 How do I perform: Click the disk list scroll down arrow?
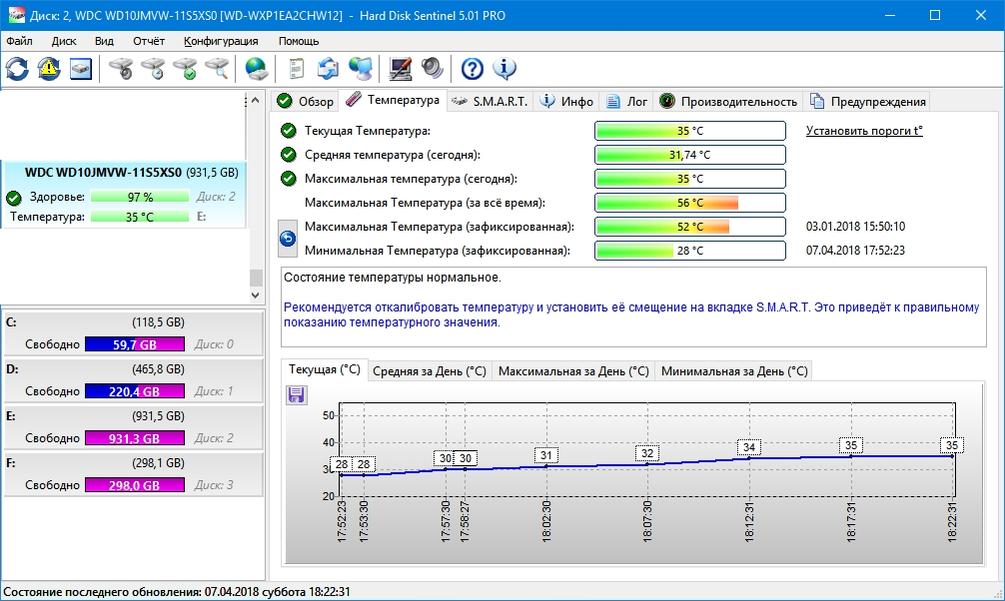click(256, 295)
